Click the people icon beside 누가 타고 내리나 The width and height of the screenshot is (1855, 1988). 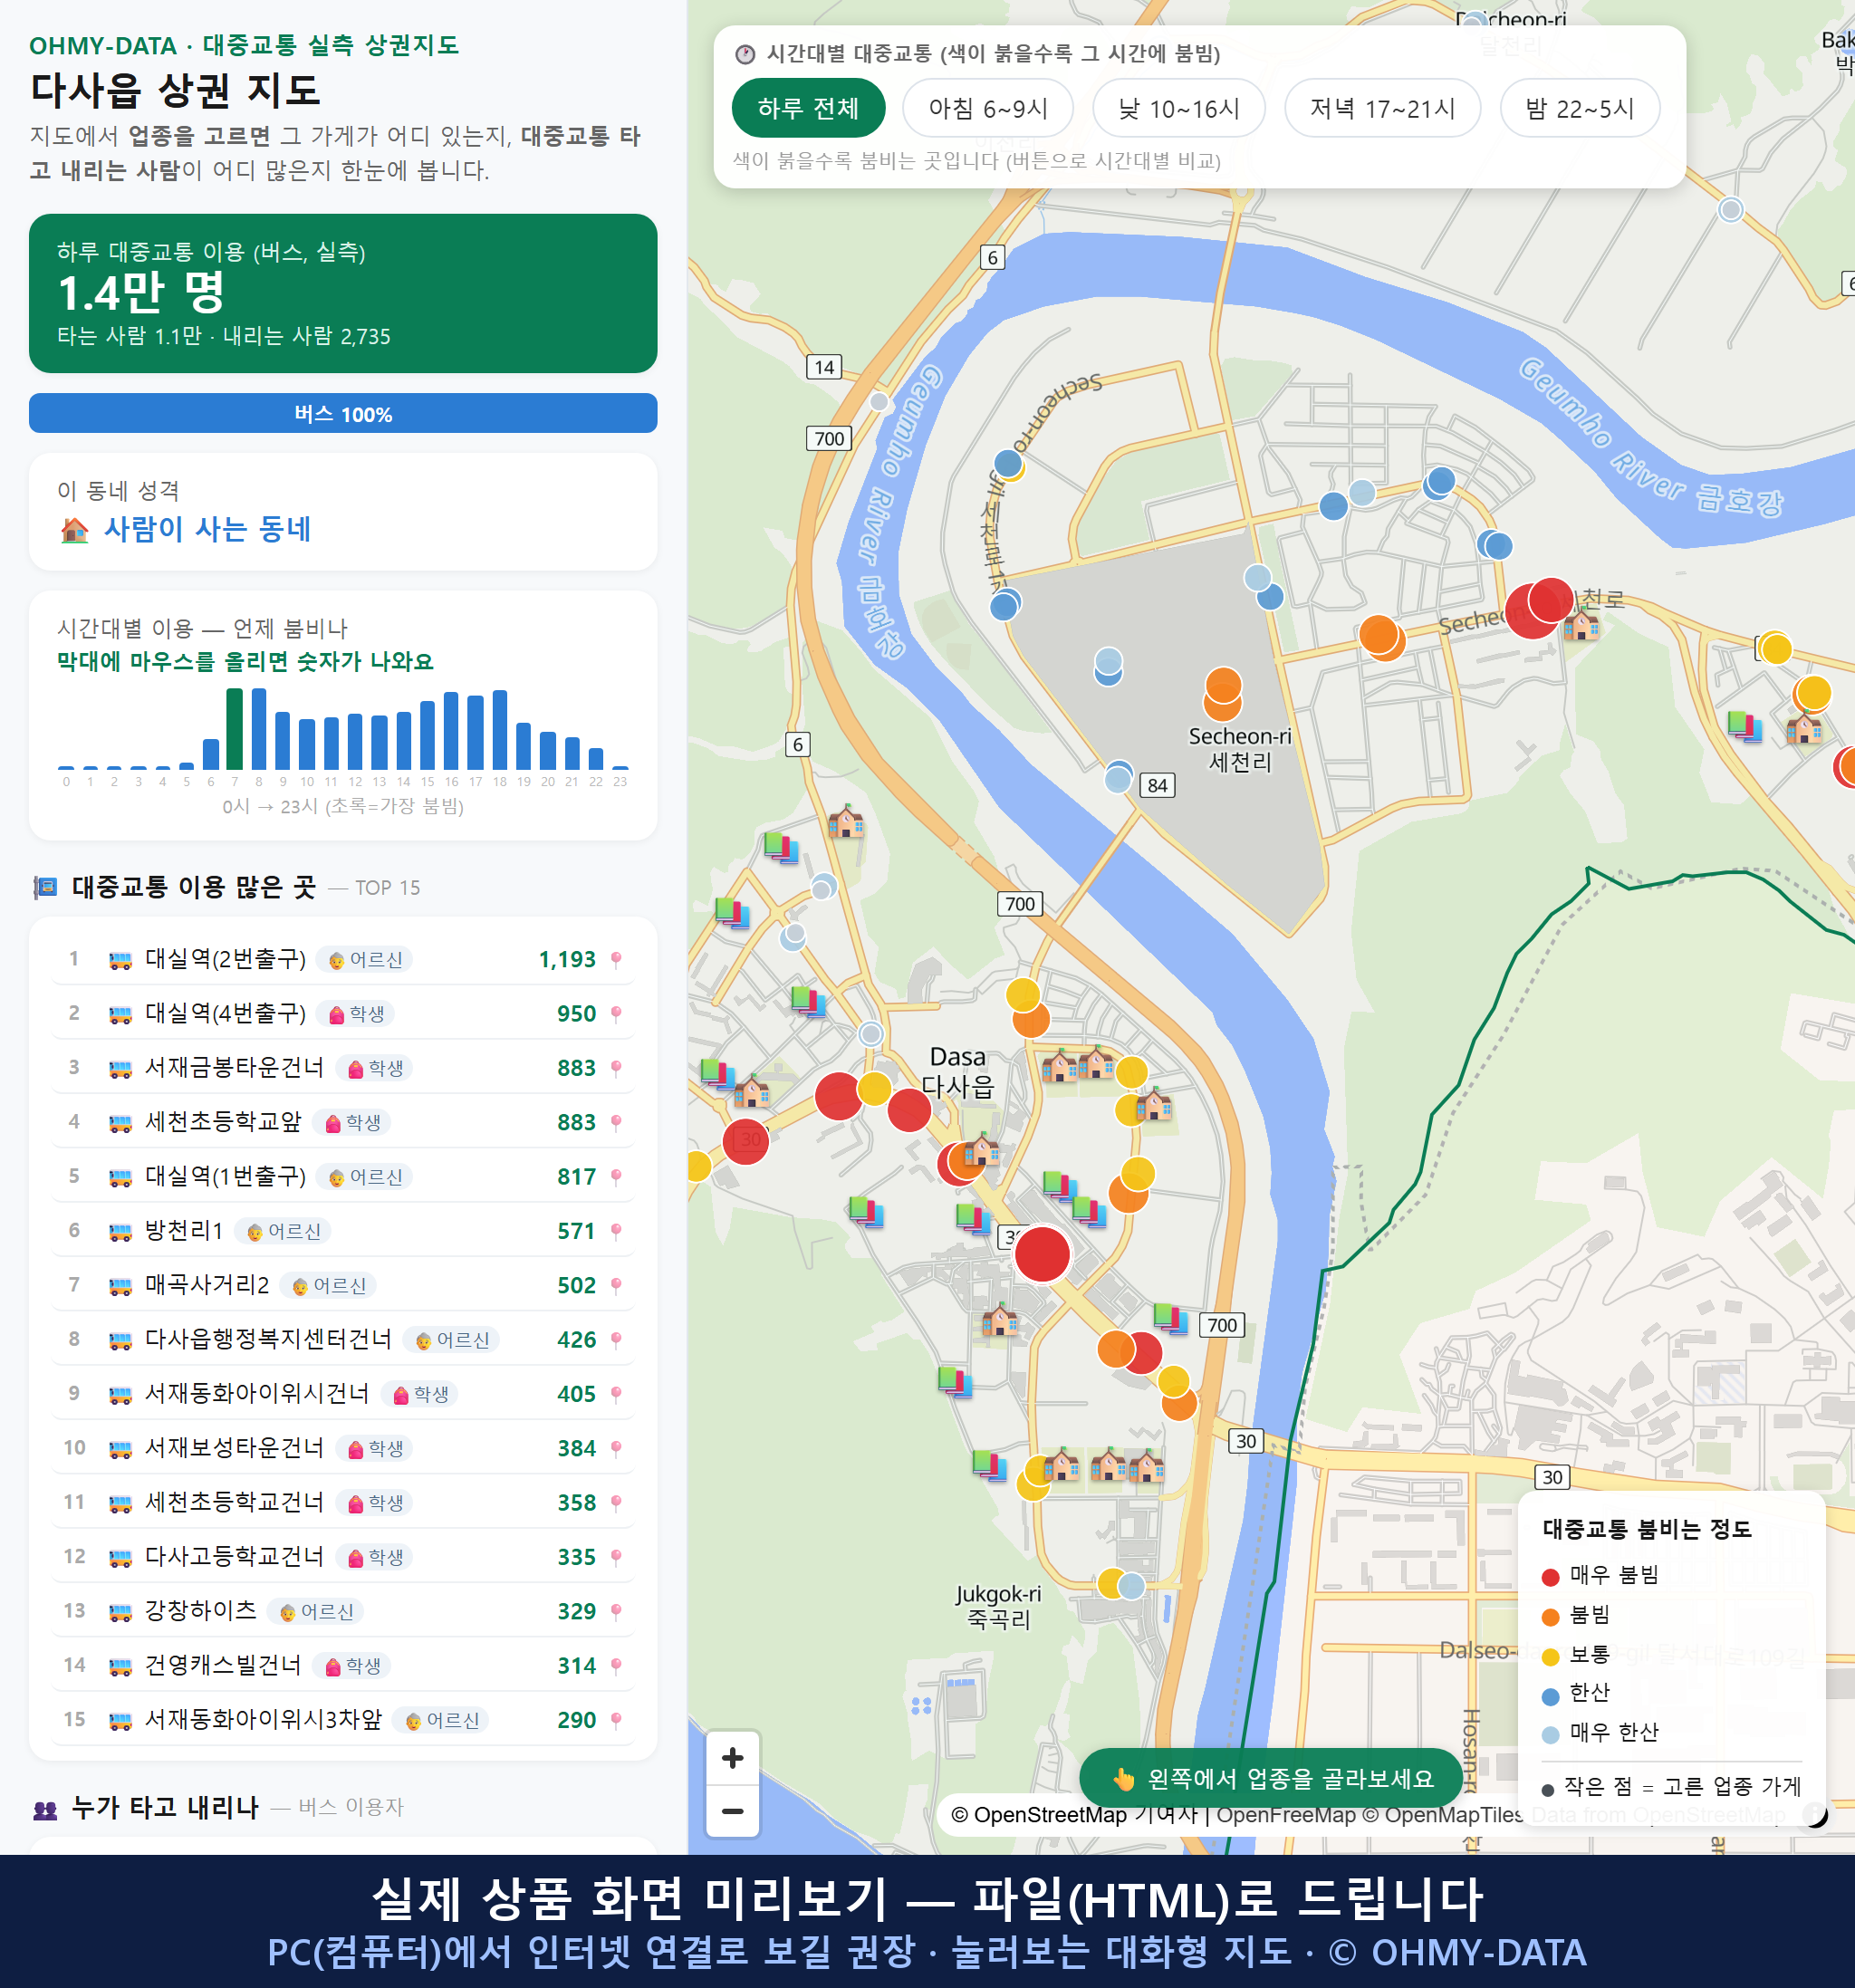(x=45, y=1808)
